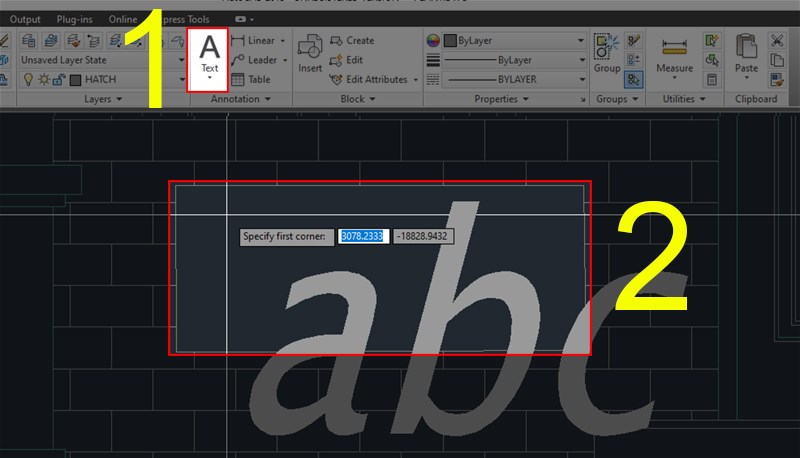Click the Cut scissors icon
The width and height of the screenshot is (800, 458).
pos(777,40)
